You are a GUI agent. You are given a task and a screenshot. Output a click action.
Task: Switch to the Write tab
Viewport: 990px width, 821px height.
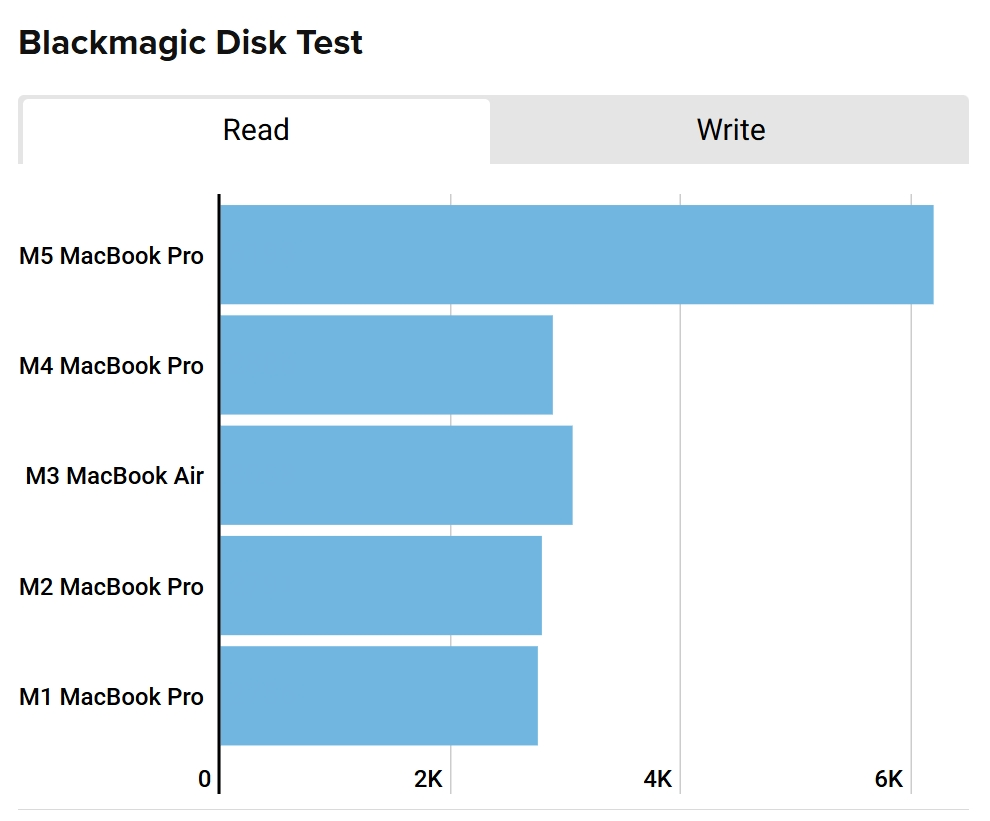(730, 130)
